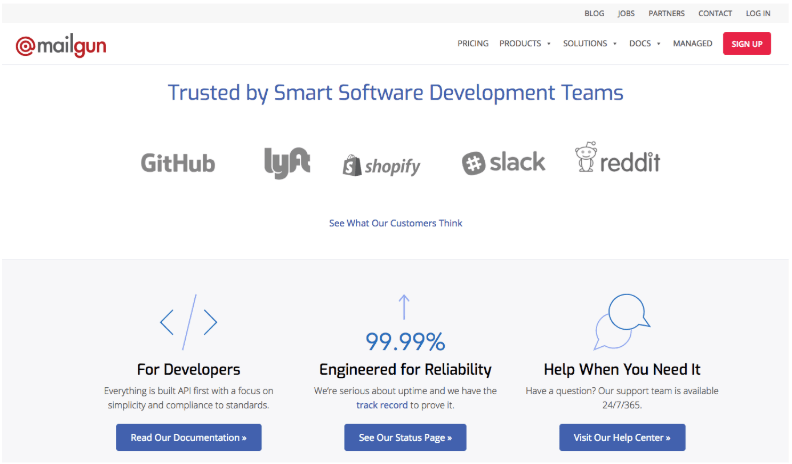Screen dimensions: 792x464
Task: Open the Managed menu item
Action: (692, 43)
